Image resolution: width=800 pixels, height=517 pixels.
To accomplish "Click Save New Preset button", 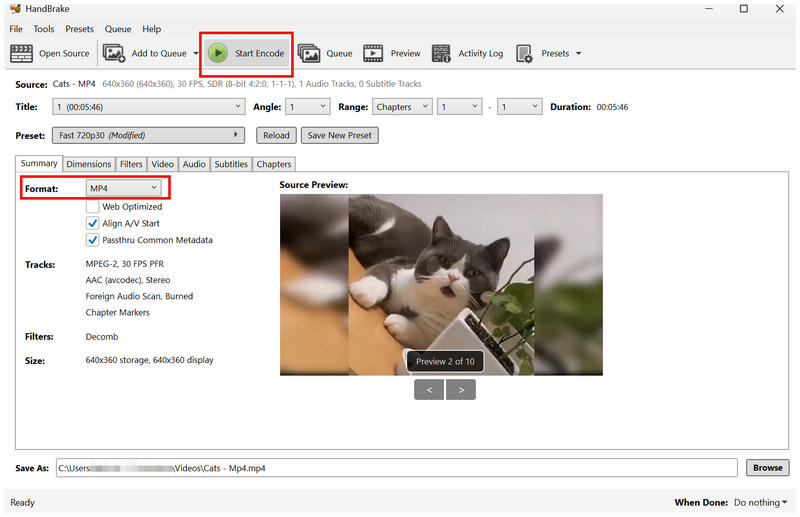I will click(340, 135).
